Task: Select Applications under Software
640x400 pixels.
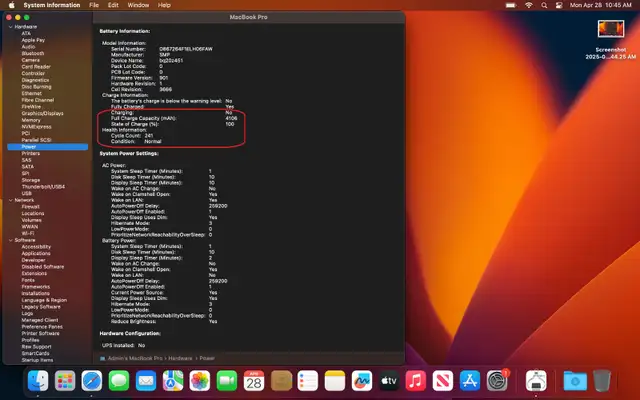Action: pyautogui.click(x=36, y=253)
